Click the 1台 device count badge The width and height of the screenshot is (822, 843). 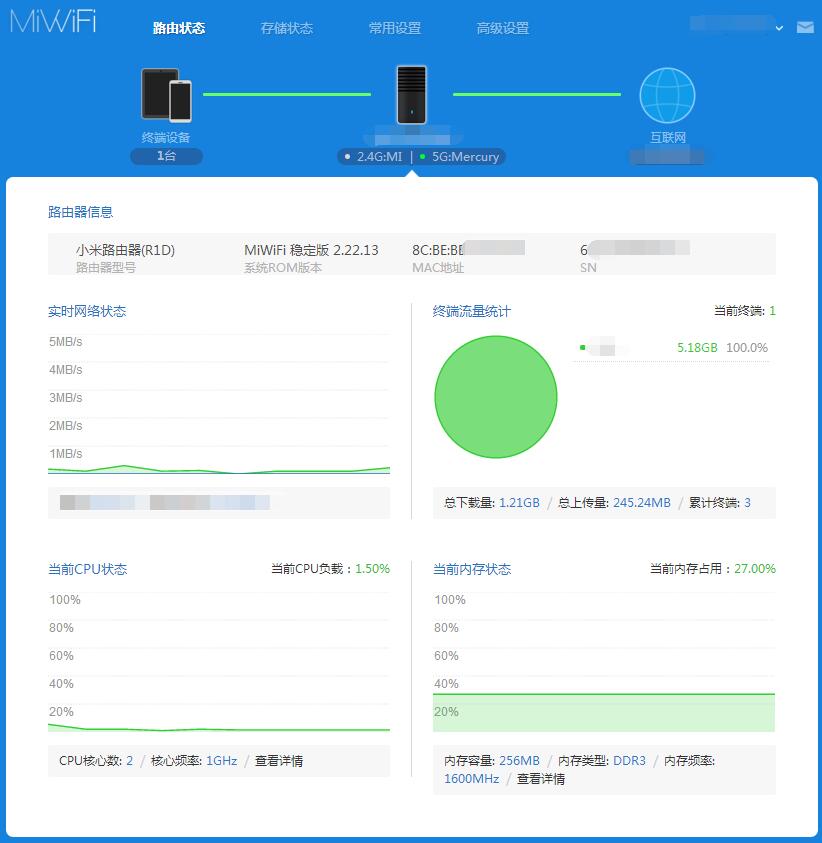[167, 156]
